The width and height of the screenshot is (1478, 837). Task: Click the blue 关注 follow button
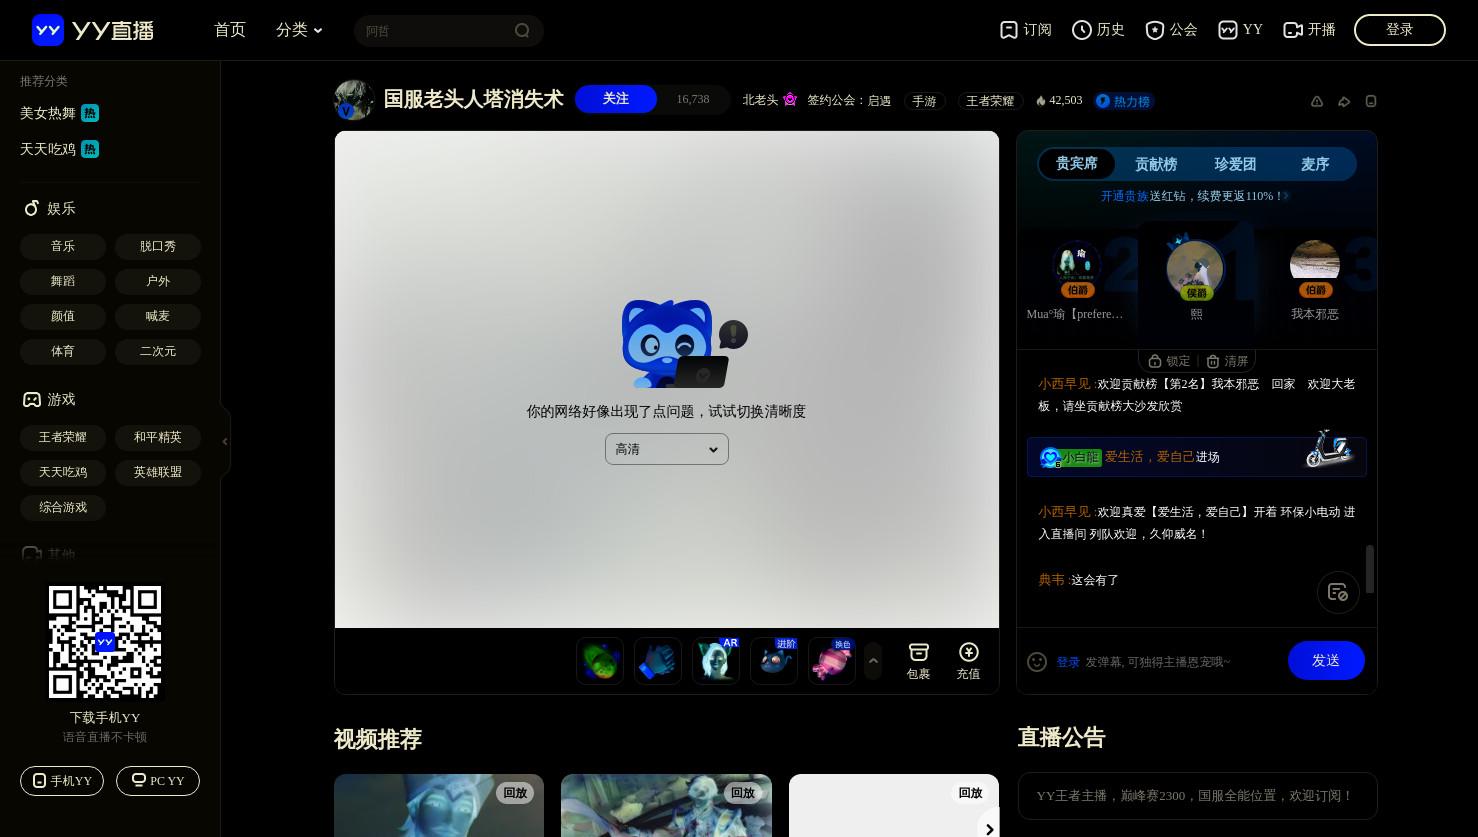point(616,99)
